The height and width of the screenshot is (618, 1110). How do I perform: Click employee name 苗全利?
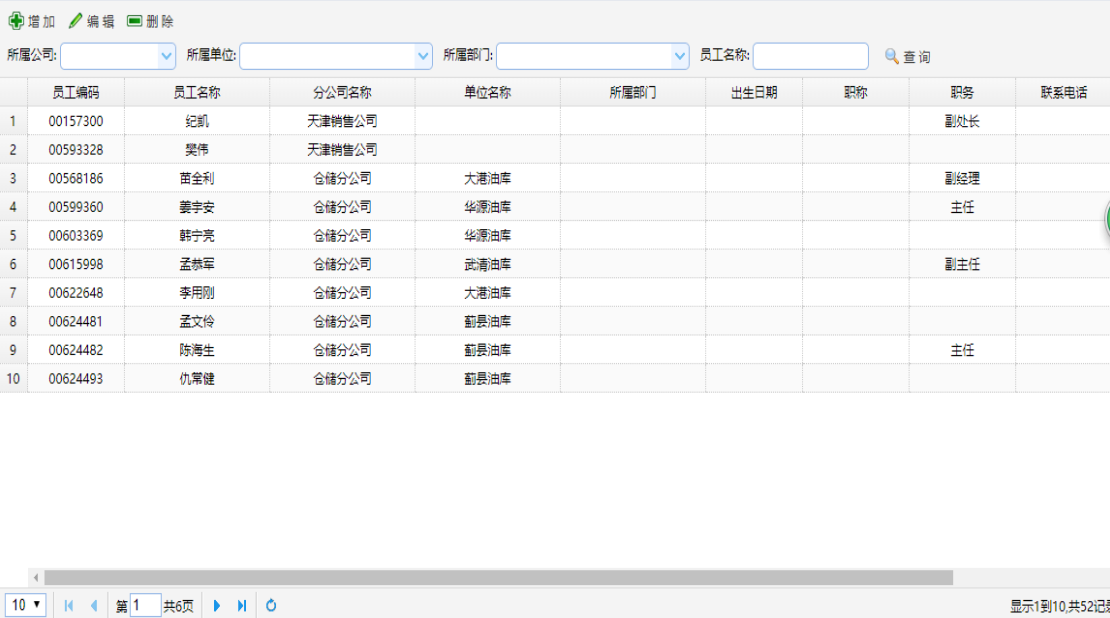click(x=197, y=178)
